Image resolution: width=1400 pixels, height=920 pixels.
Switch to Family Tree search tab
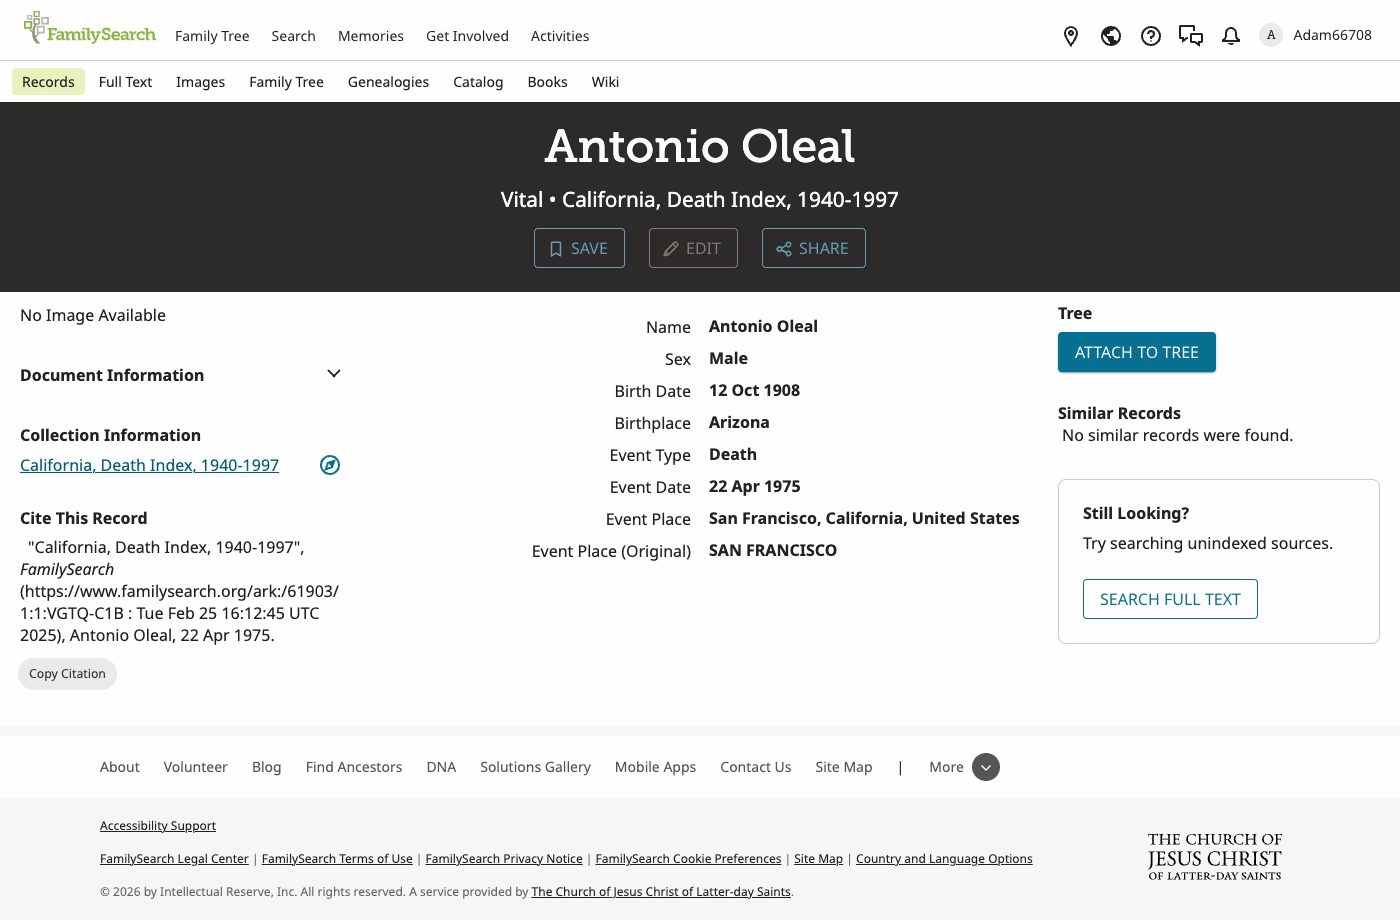(286, 82)
